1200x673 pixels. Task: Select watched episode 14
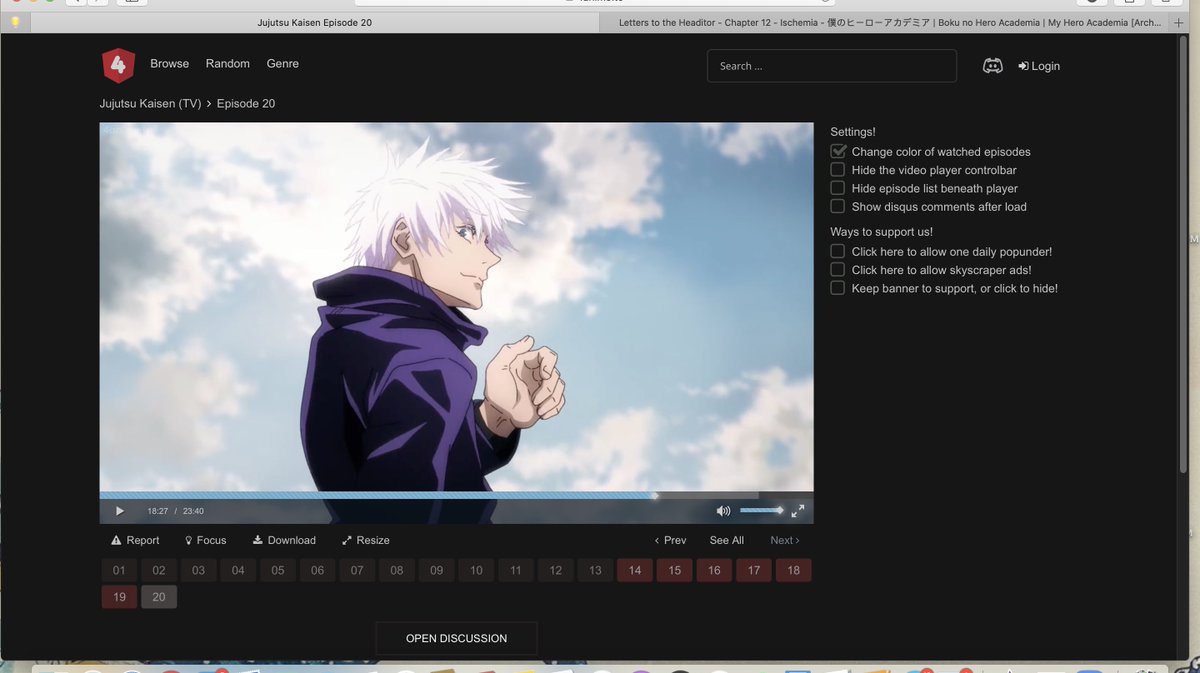[635, 570]
